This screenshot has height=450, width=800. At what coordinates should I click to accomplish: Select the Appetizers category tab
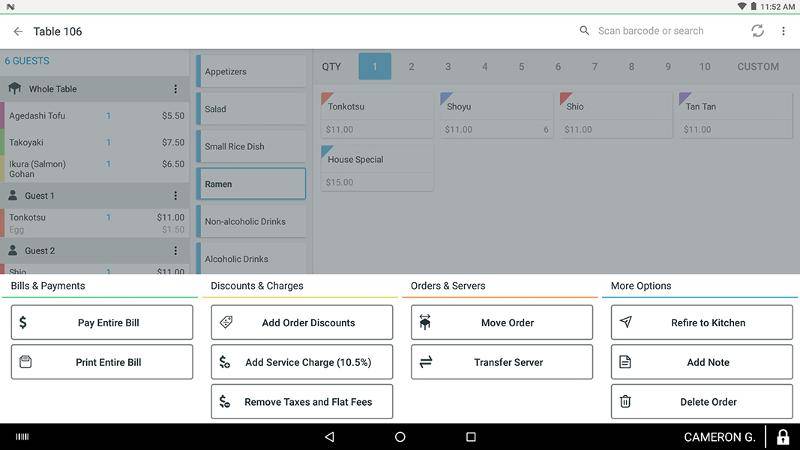click(x=252, y=71)
